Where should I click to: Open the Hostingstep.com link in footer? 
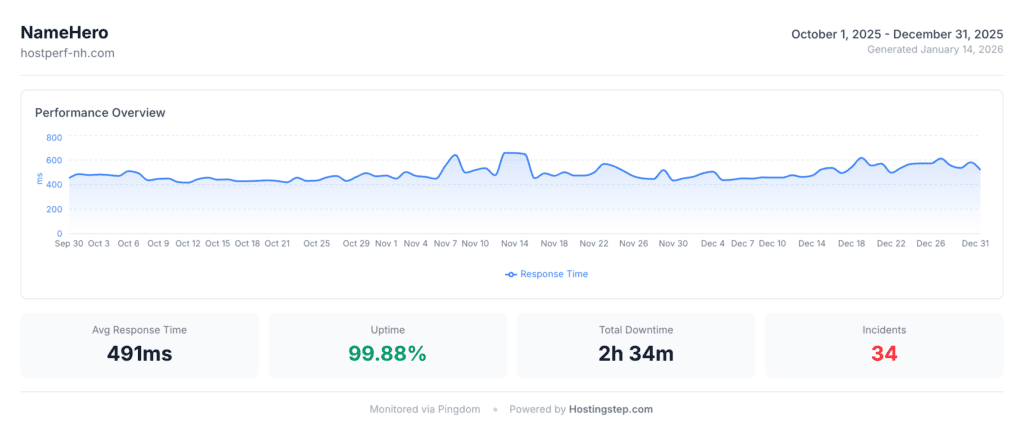[x=610, y=409]
